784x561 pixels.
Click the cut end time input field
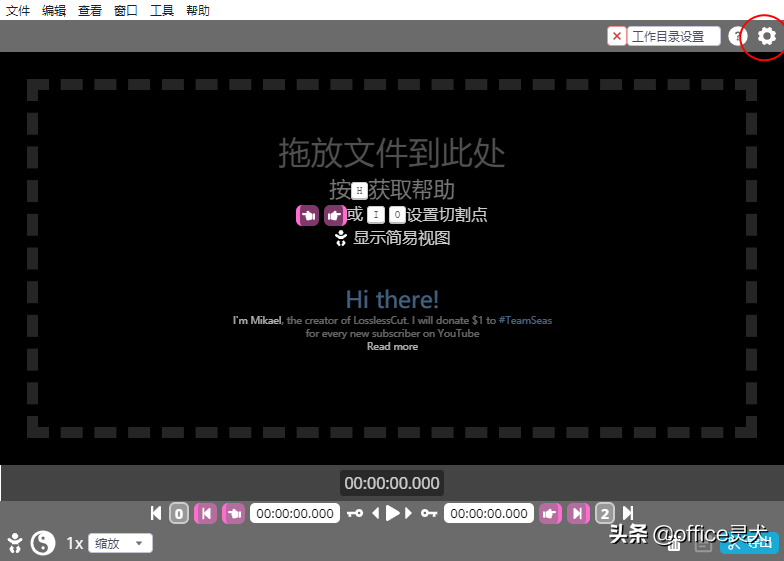click(488, 514)
